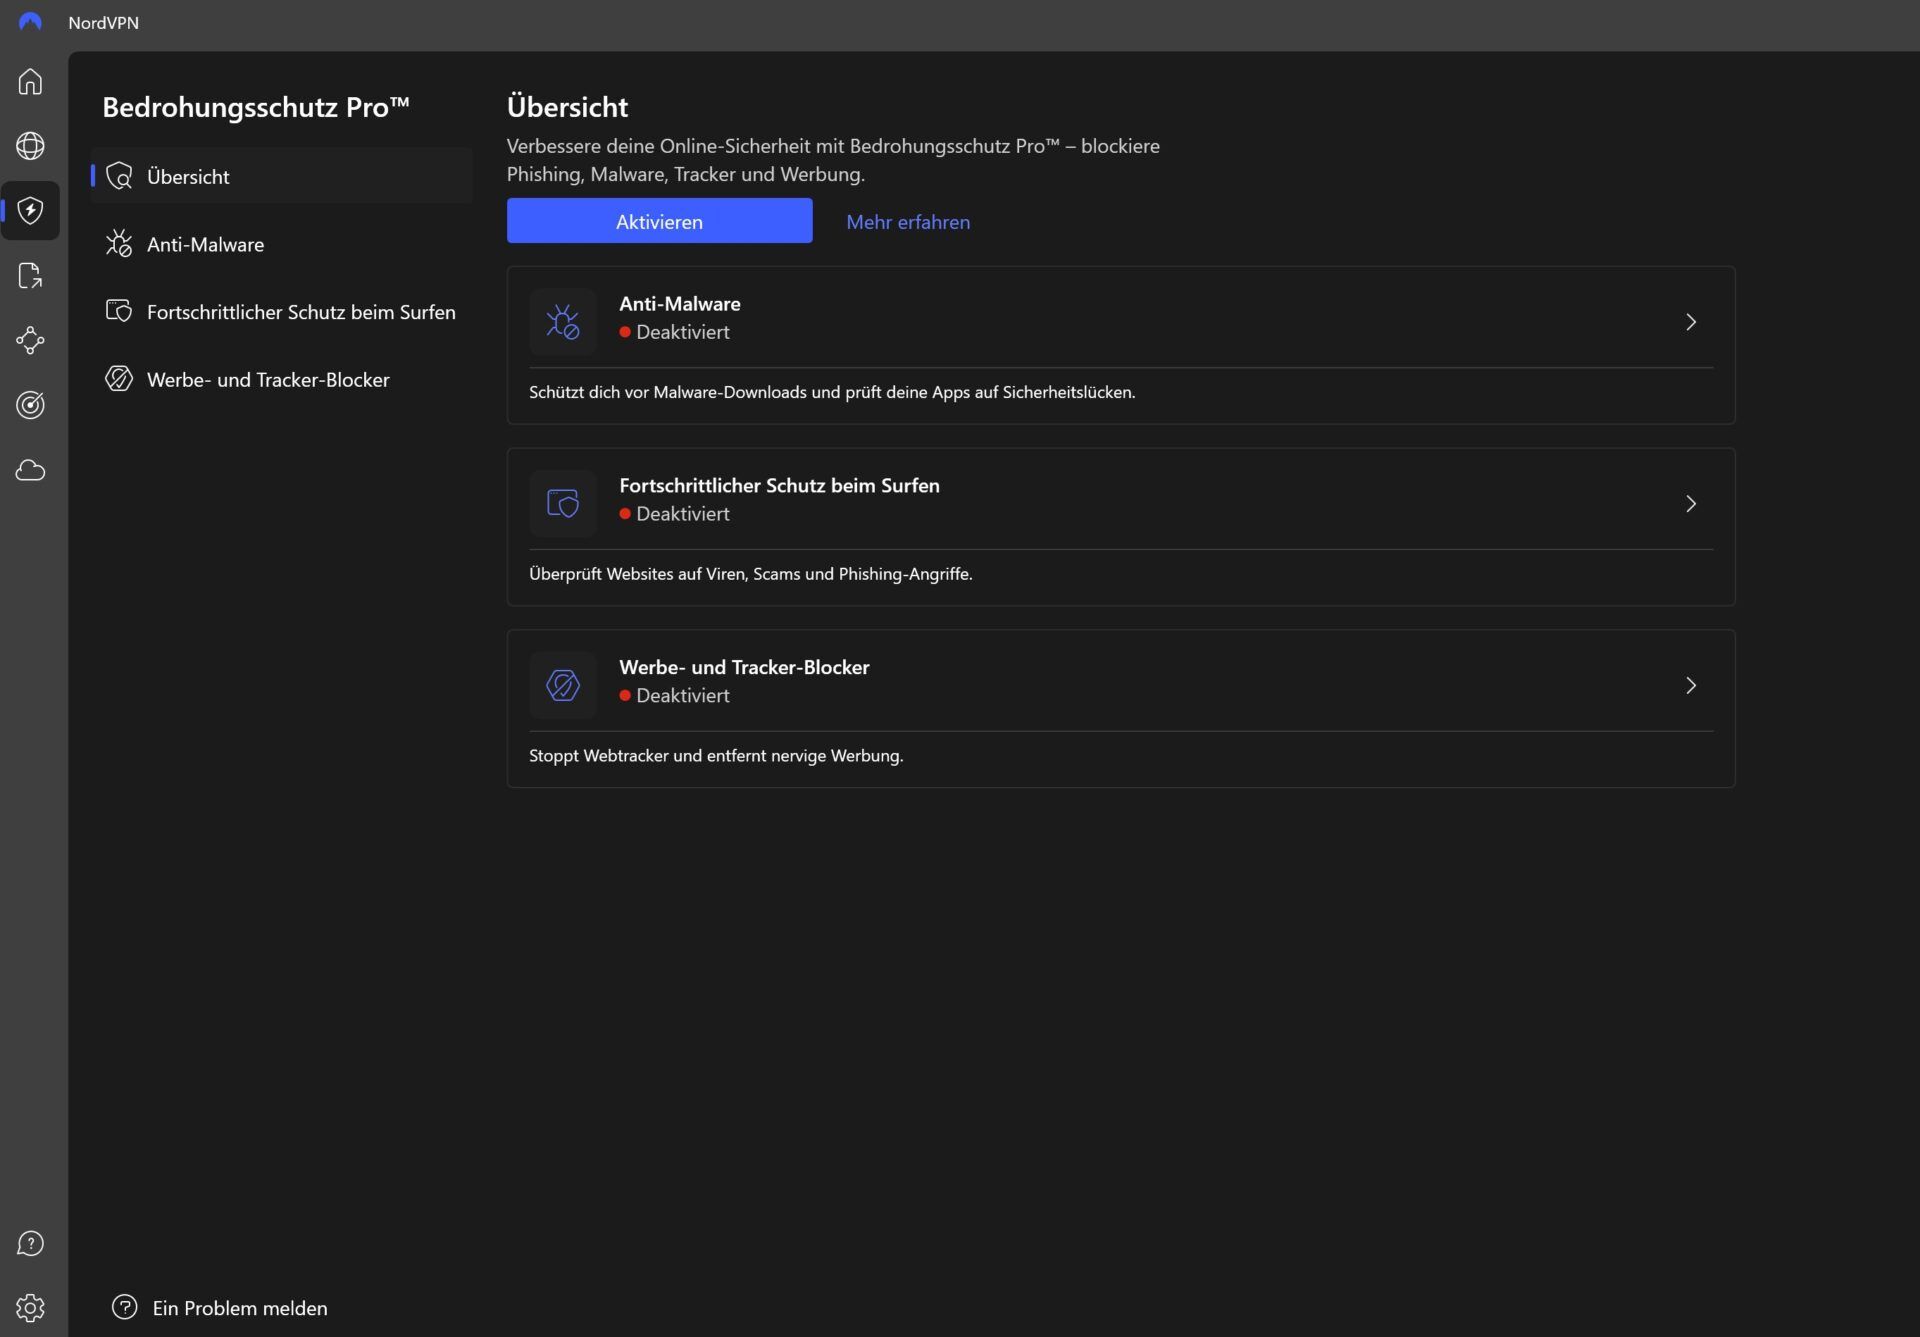Open the cloud icon in sidebar
The height and width of the screenshot is (1337, 1920).
click(x=30, y=470)
